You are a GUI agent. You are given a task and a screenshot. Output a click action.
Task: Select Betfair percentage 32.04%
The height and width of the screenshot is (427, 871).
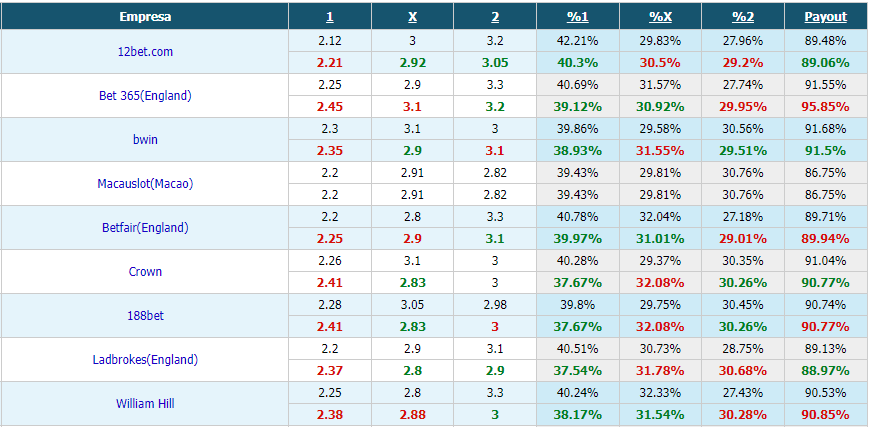(660, 217)
